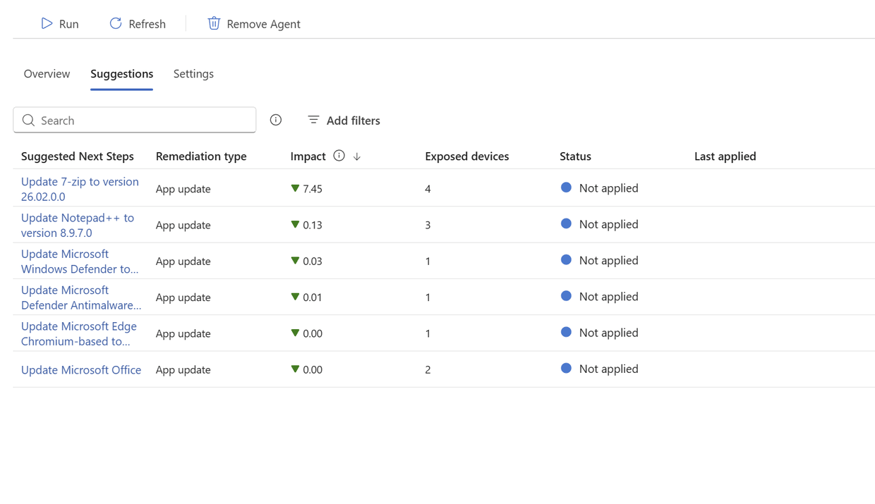This screenshot has height=504, width=875.
Task: Open Update 7-zip to version 26.02.0.0
Action: pos(80,189)
